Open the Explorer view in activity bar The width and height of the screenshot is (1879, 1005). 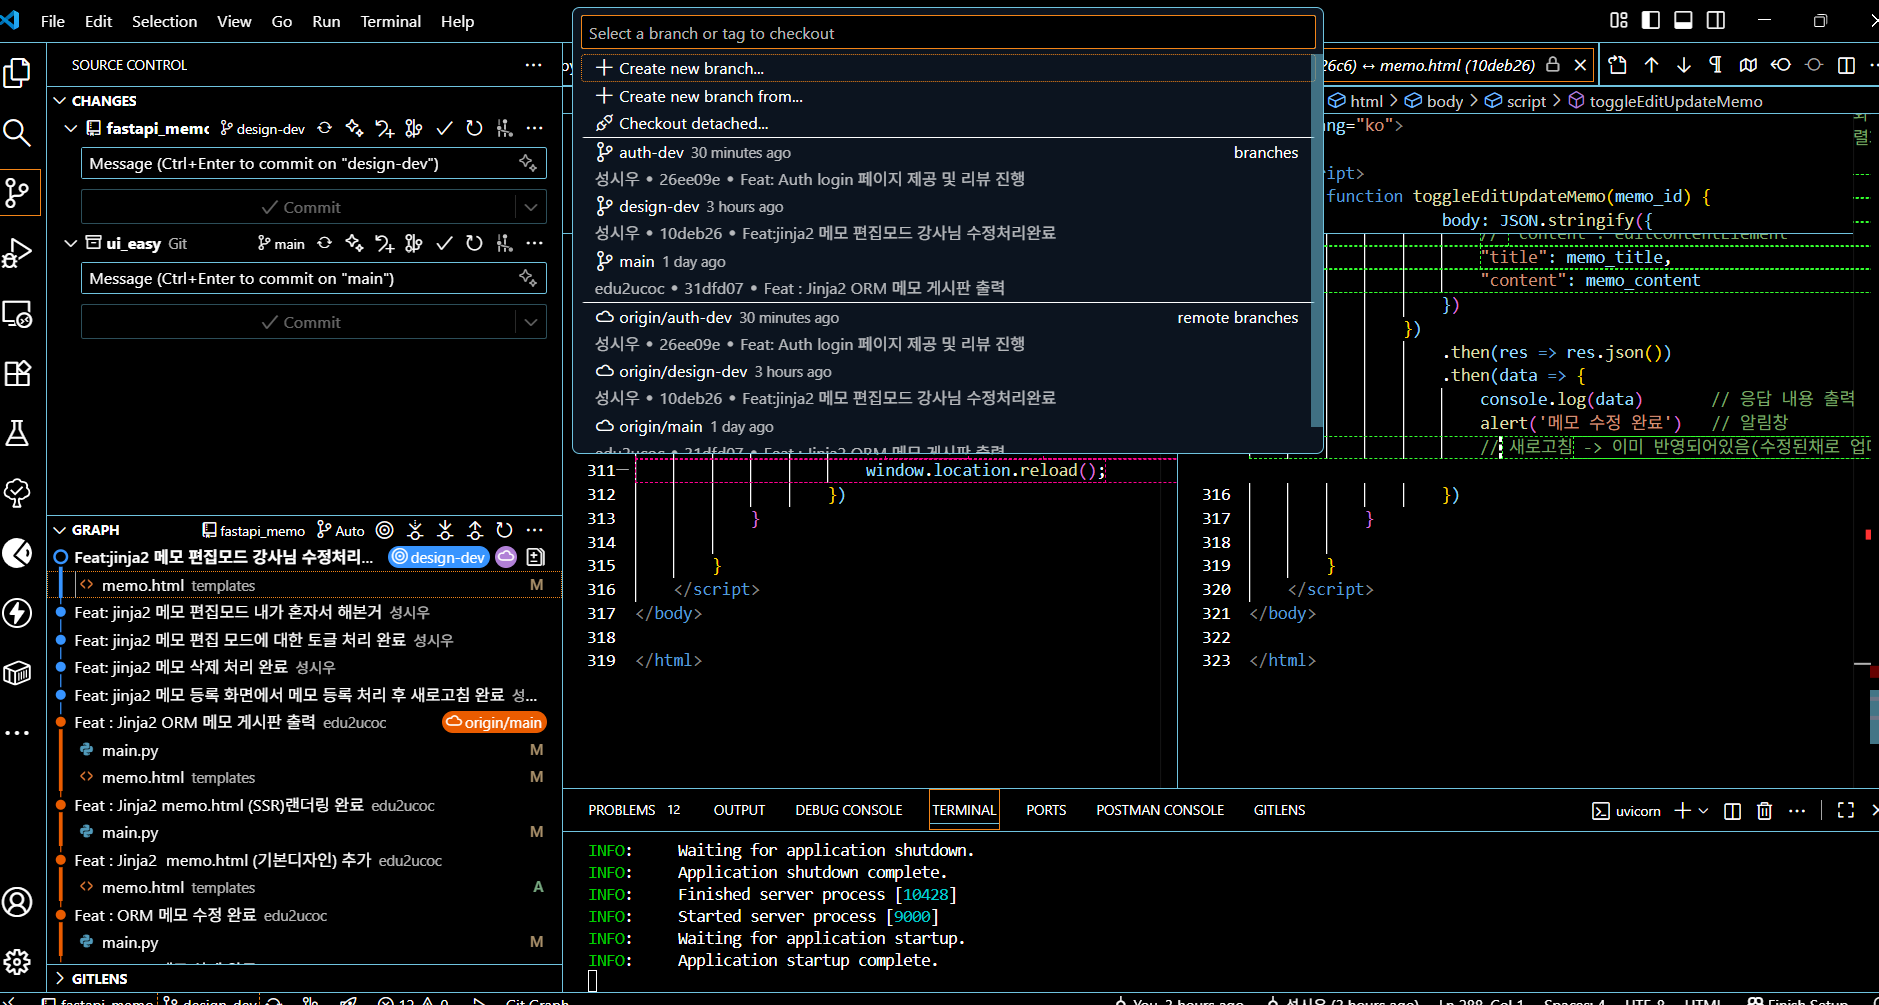[x=18, y=72]
